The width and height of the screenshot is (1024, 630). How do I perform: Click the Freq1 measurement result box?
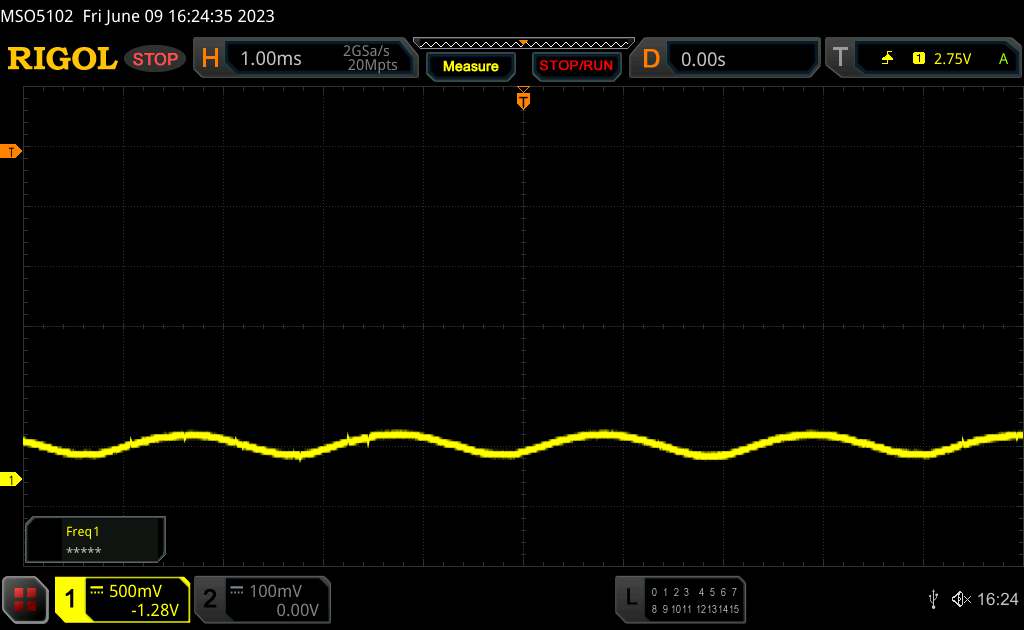(x=95, y=540)
